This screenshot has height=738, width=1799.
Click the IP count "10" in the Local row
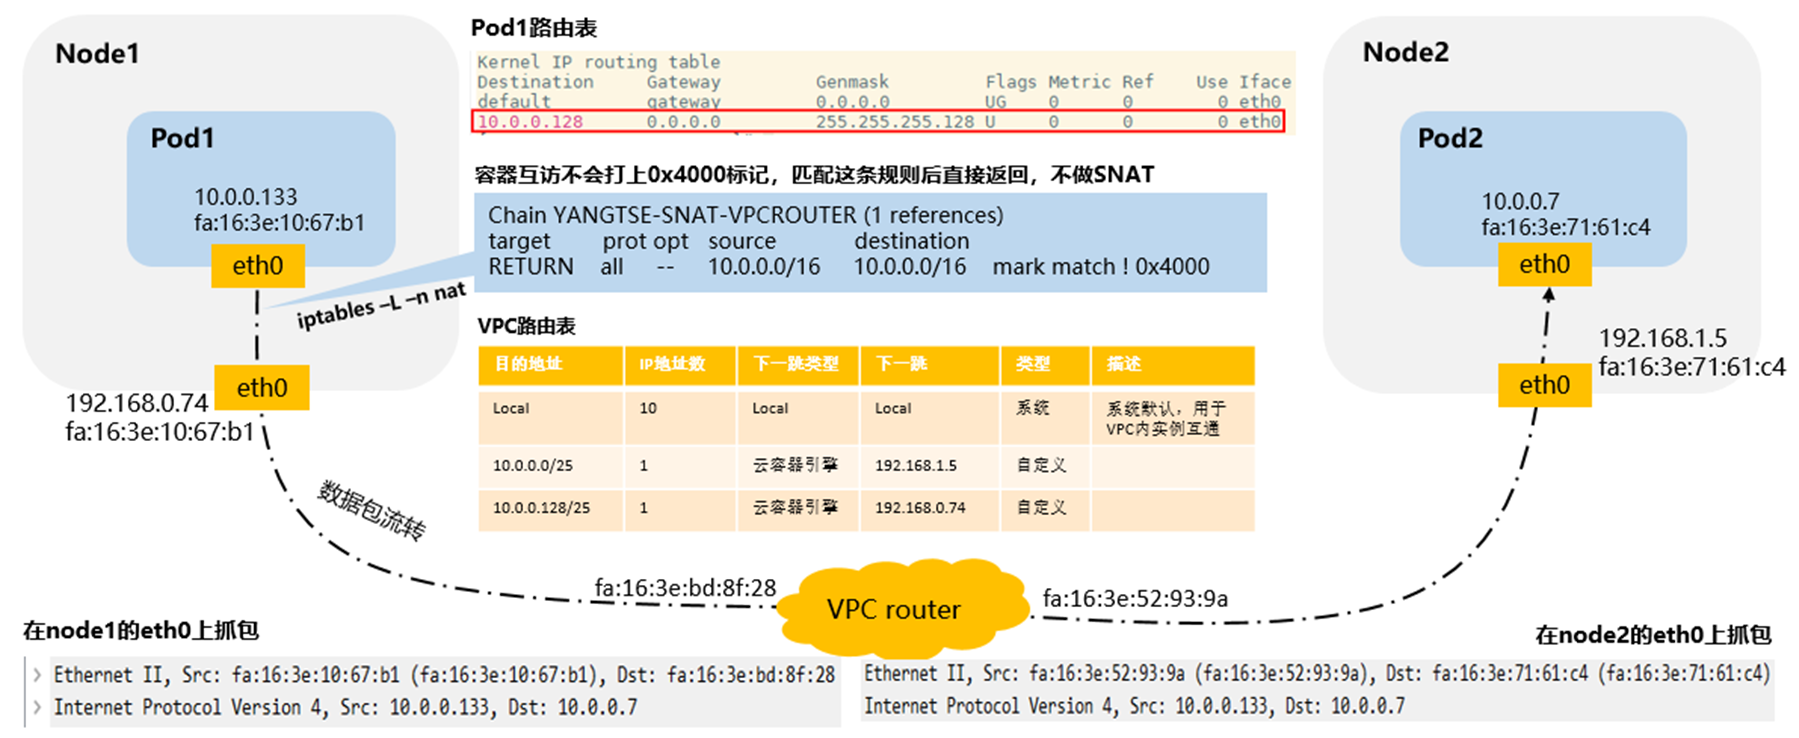coord(648,408)
